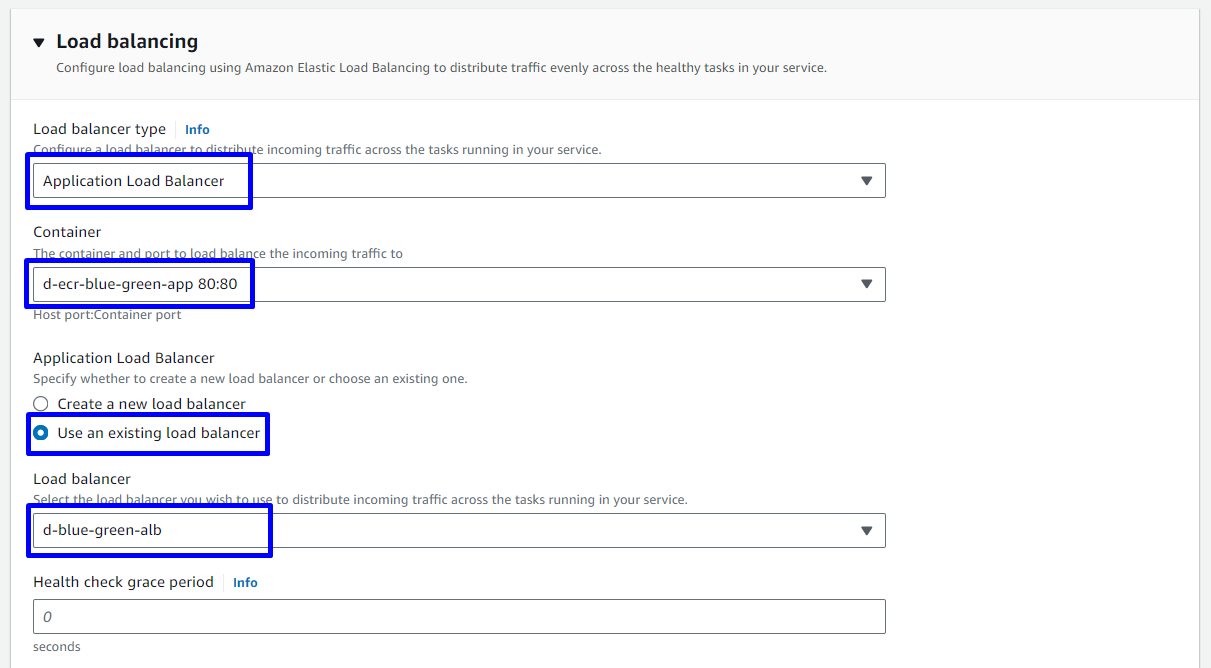The height and width of the screenshot is (668, 1211).
Task: Click the 'Use an existing load balancer' label text
Action: coord(158,433)
